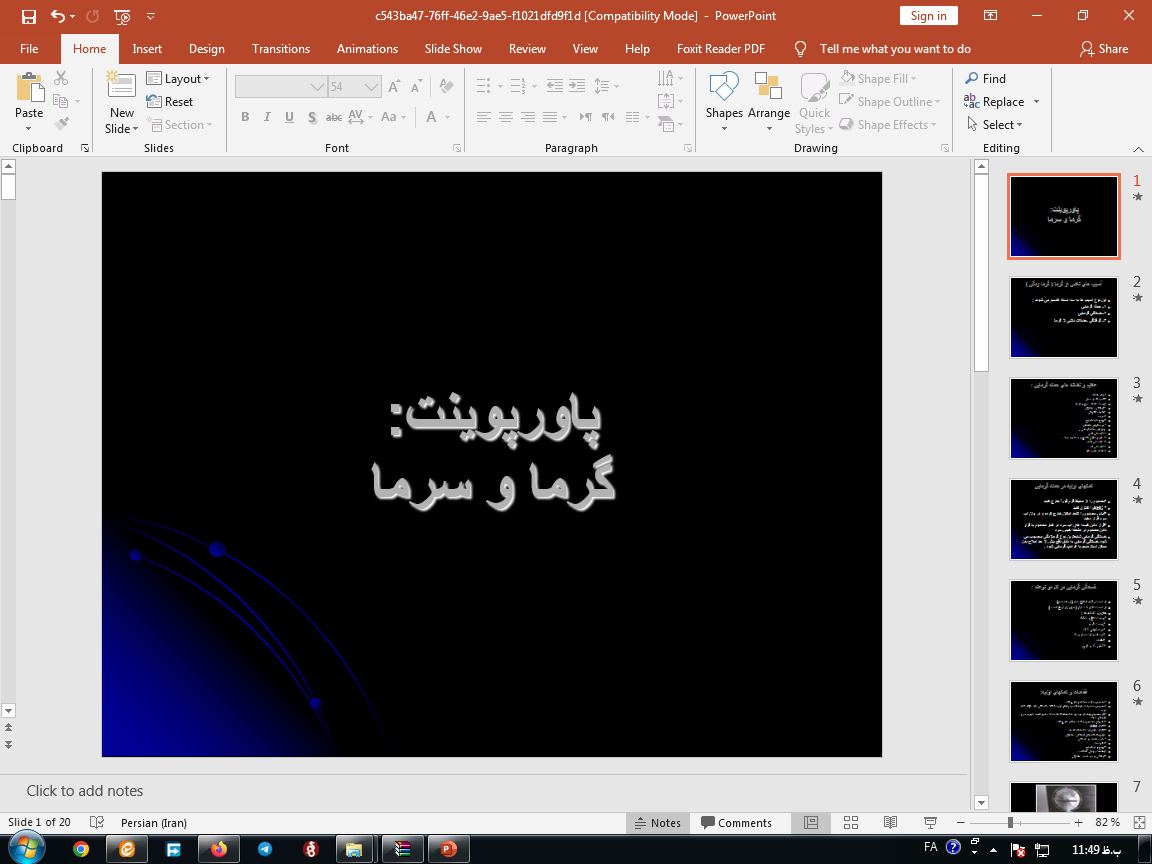Click the Underline icon
Screen dimensions: 1152x864
[x=288, y=117]
